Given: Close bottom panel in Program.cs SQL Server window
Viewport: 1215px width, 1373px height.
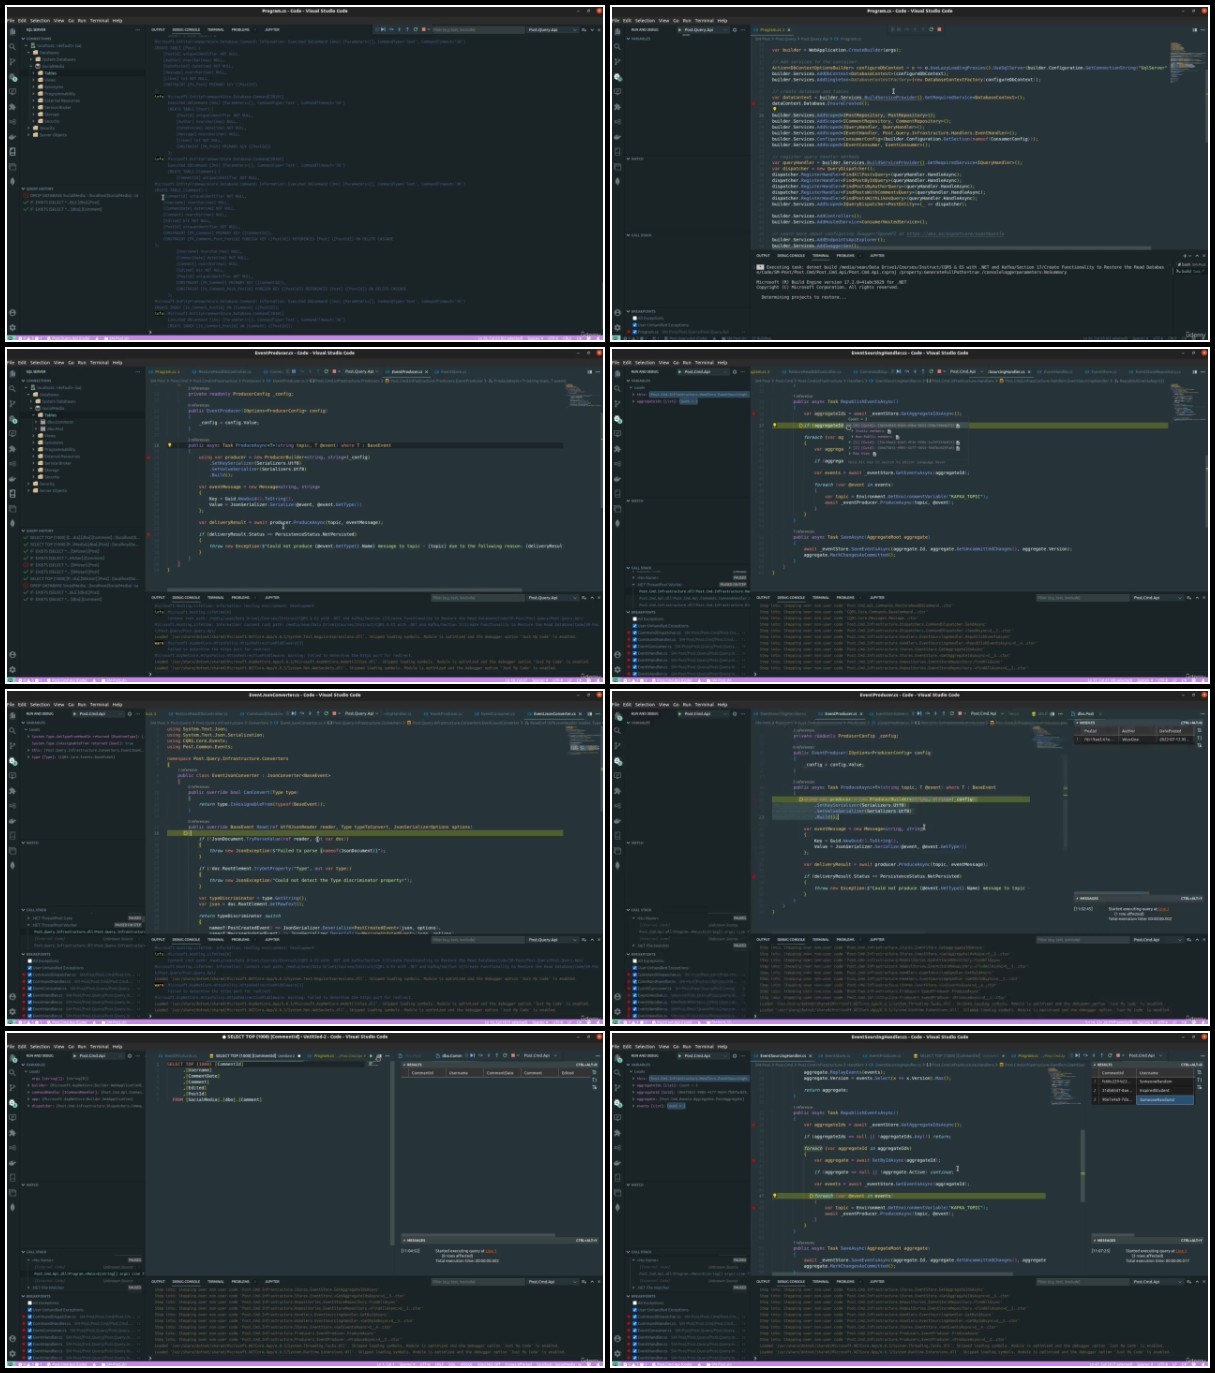Looking at the screenshot, I should (x=599, y=30).
